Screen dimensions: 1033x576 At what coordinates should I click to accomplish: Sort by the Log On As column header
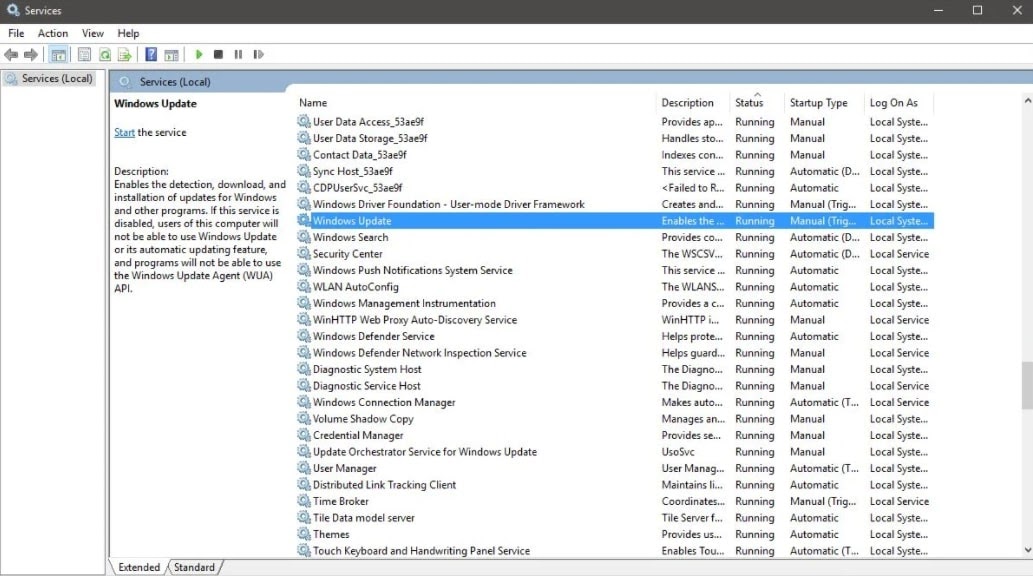click(893, 103)
